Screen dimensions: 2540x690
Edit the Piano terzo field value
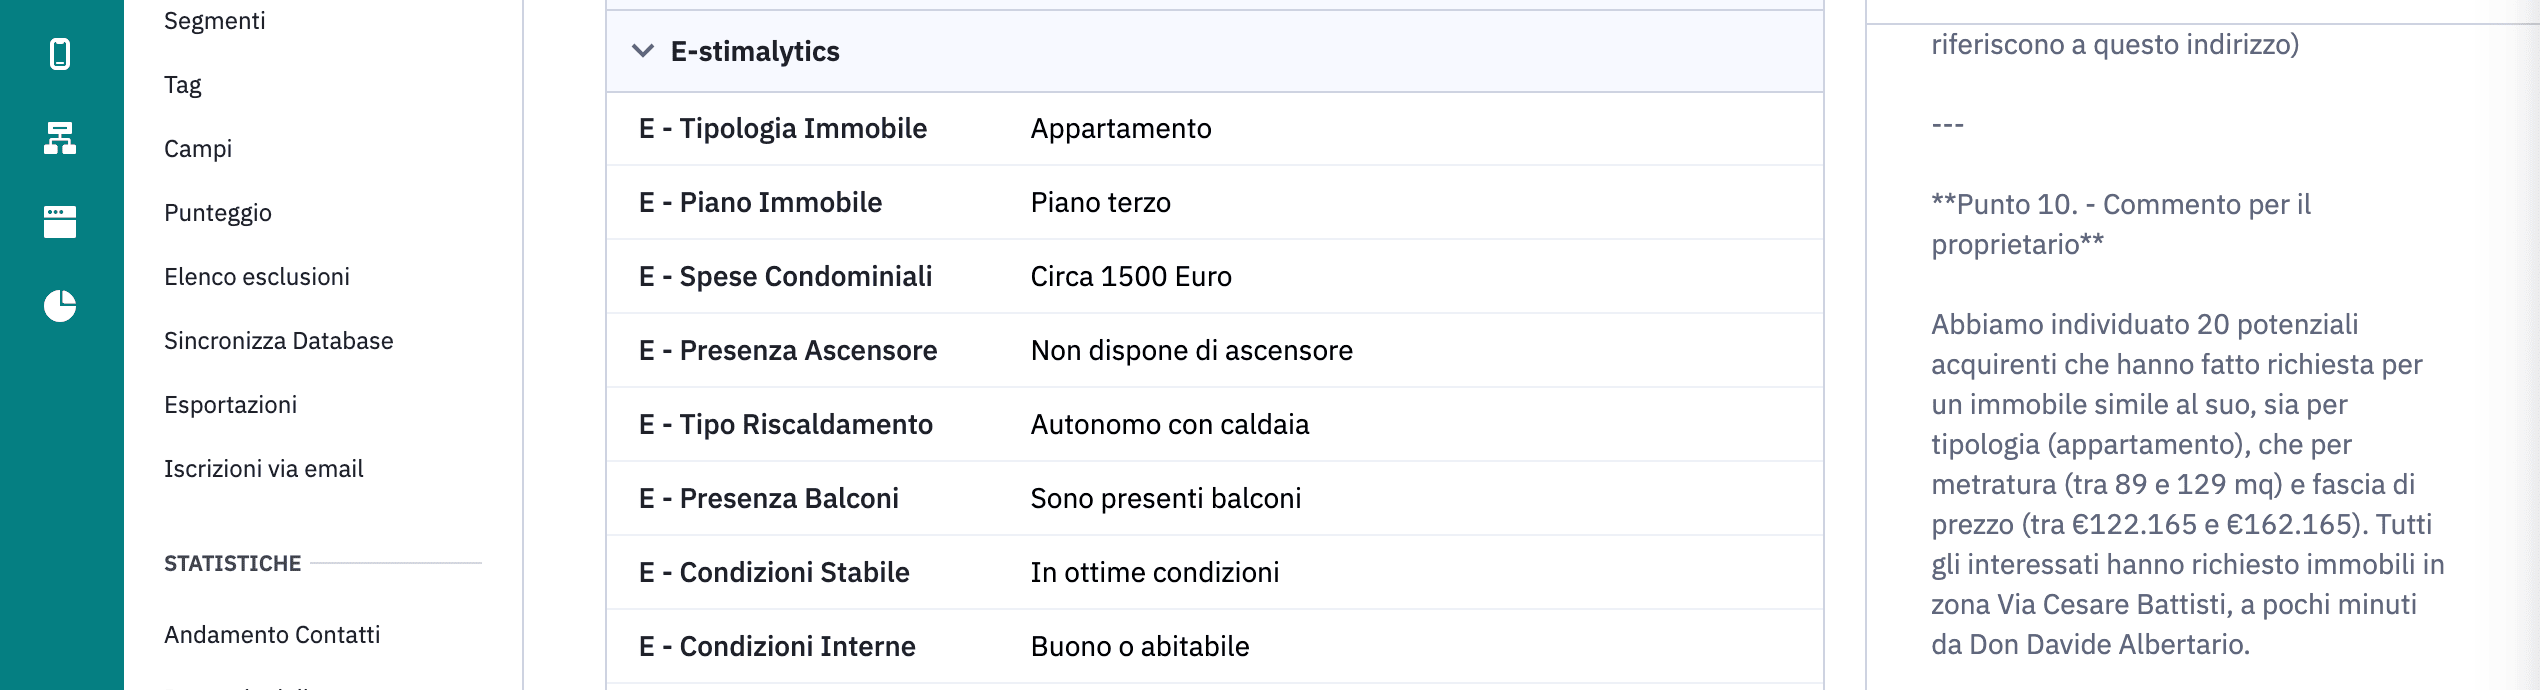pos(1101,203)
